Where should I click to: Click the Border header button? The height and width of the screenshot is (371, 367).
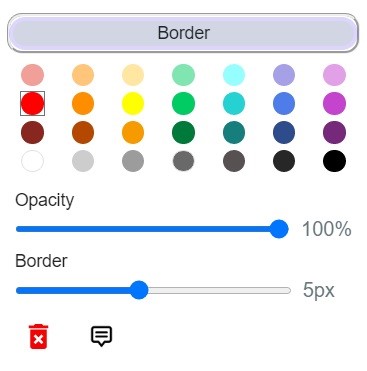click(x=183, y=33)
